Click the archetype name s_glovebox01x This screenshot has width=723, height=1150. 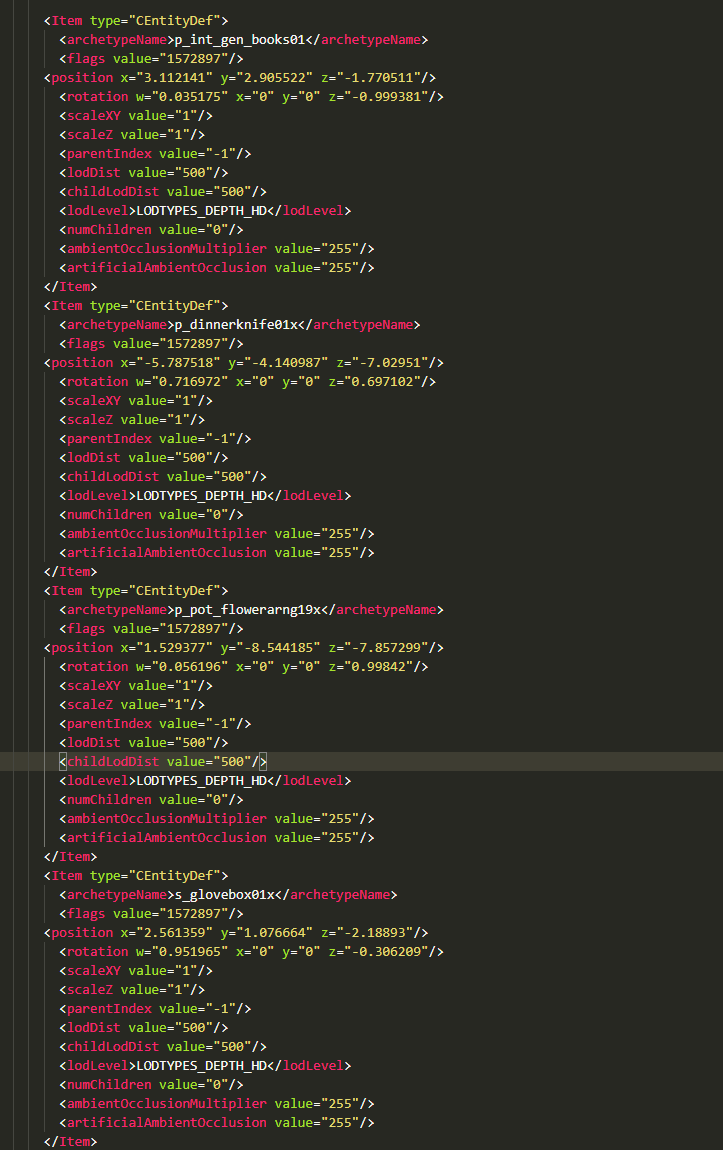224,894
